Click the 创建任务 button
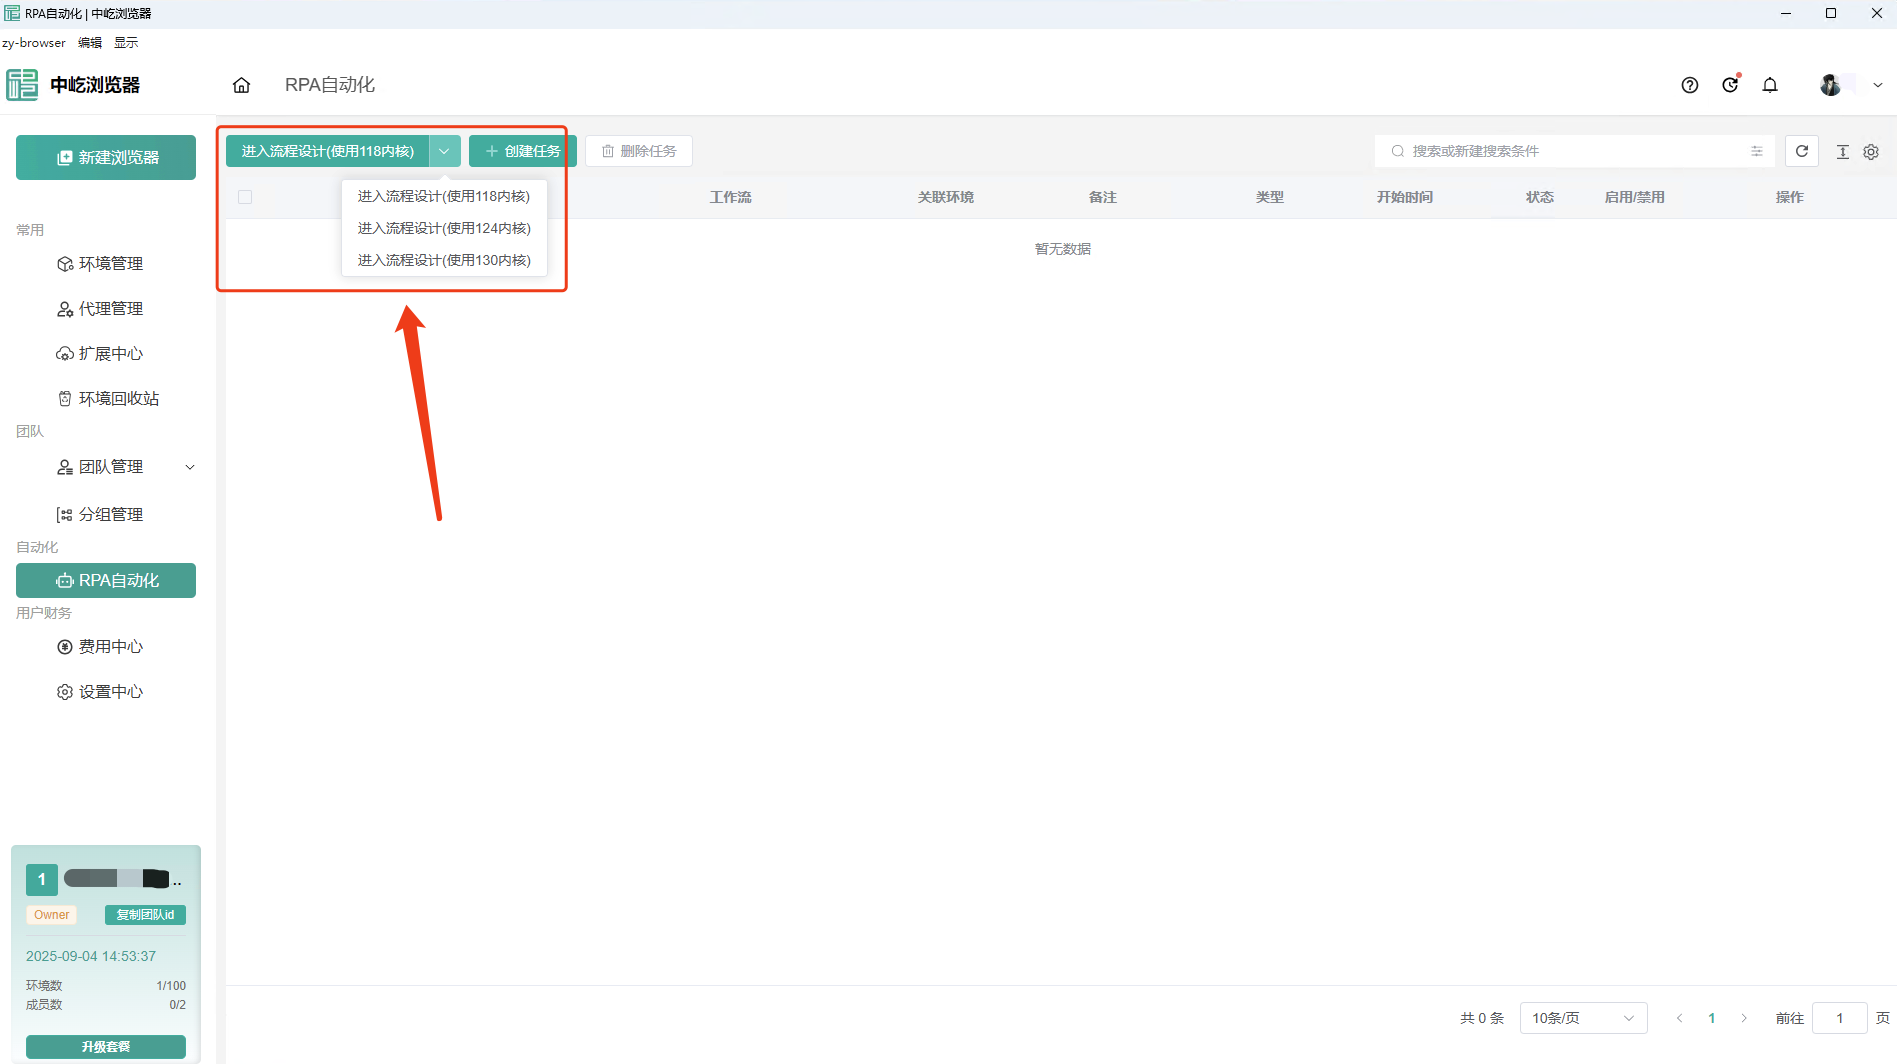The height and width of the screenshot is (1064, 1897). pyautogui.click(x=522, y=151)
